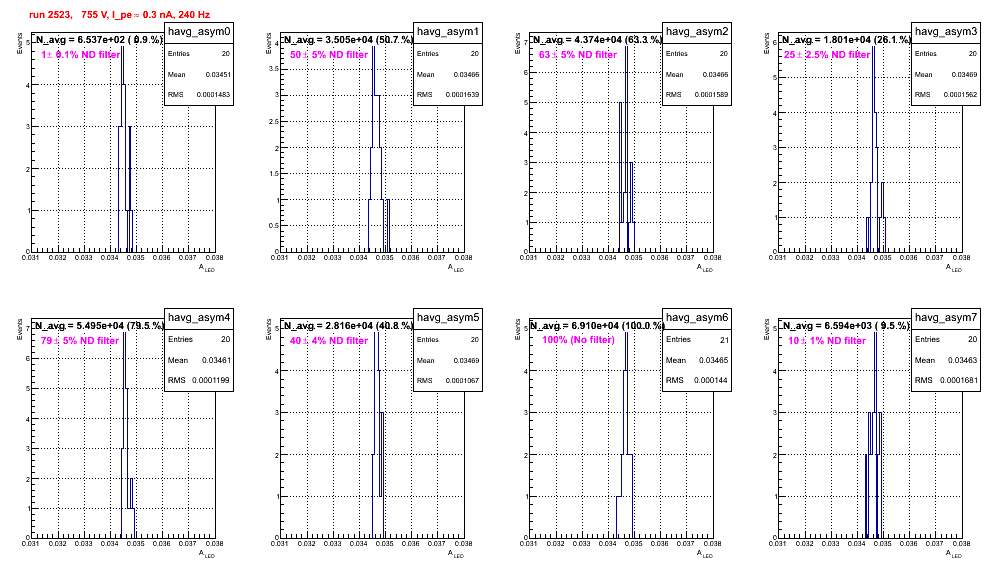
Task: Pick the magenta '40± 4% ND filter' label
Action: pyautogui.click(x=329, y=341)
